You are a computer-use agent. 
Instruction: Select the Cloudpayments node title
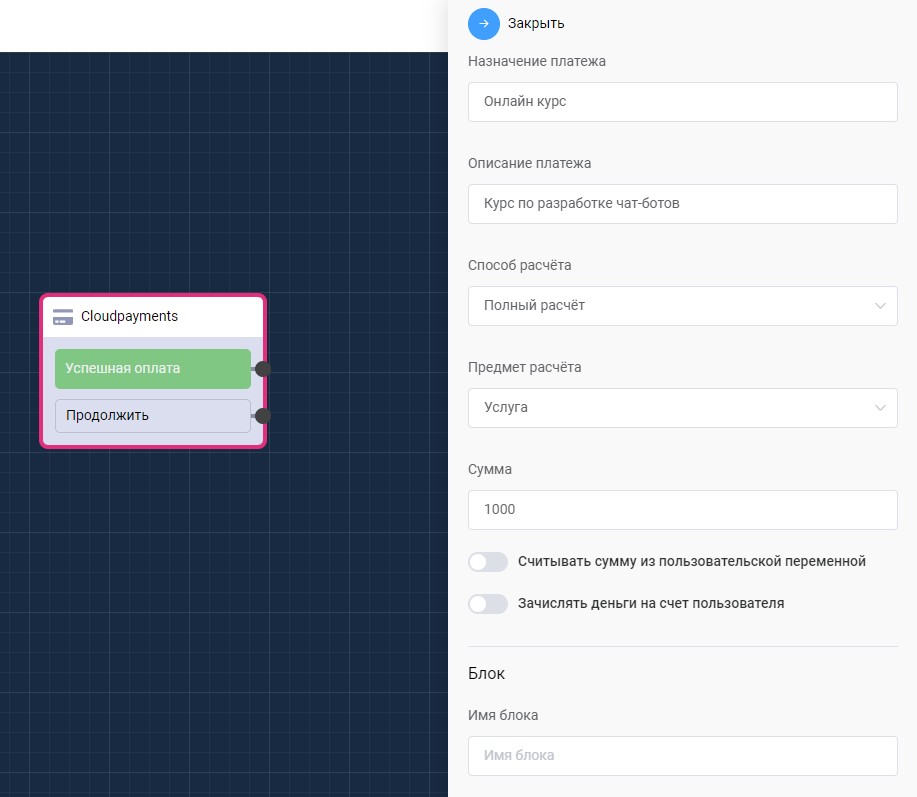click(x=130, y=317)
